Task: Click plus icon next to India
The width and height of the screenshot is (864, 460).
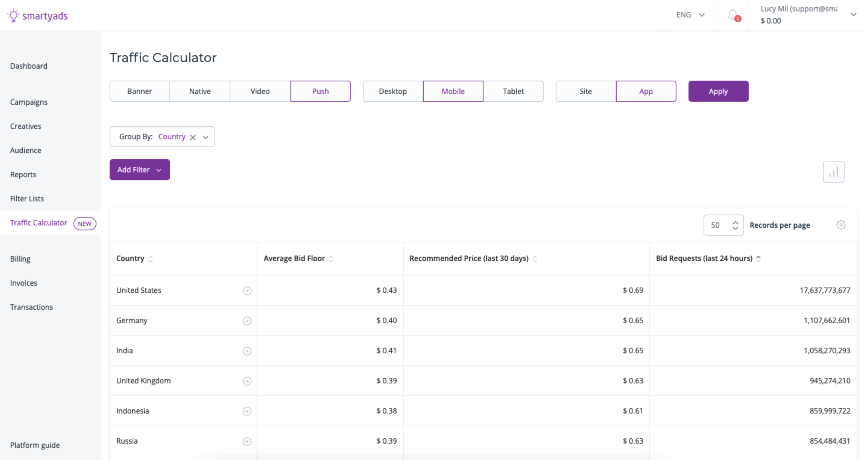Action: pyautogui.click(x=247, y=351)
